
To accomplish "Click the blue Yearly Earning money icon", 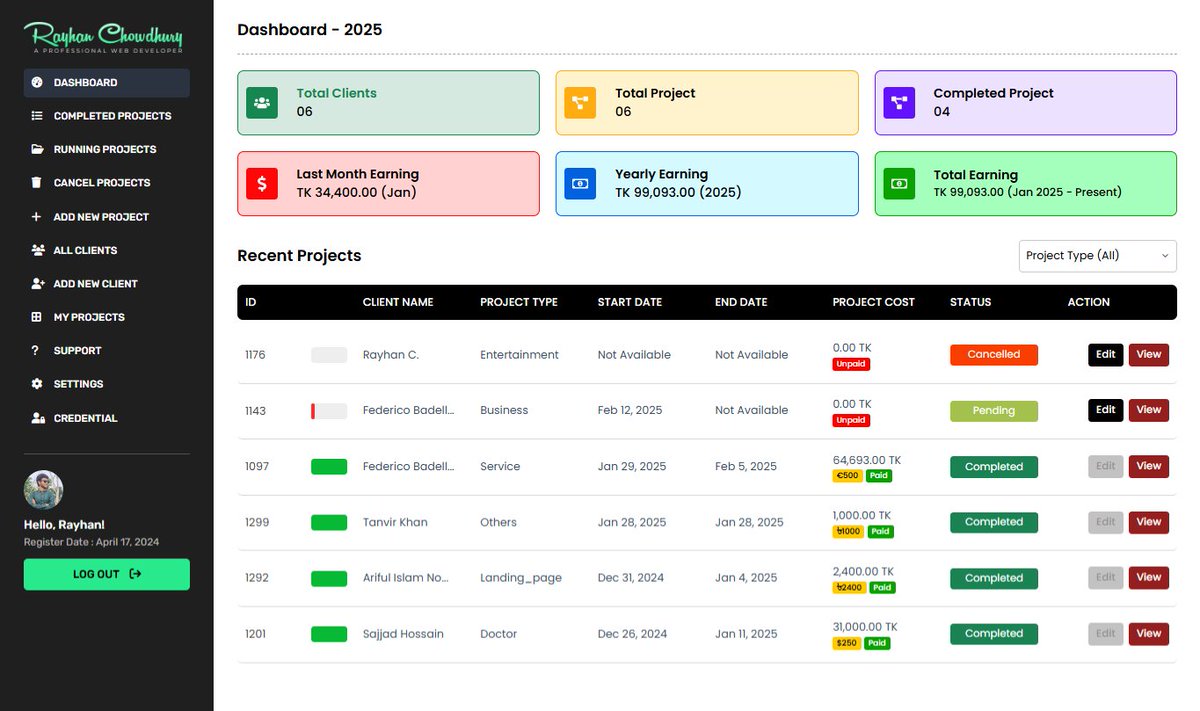I will pos(580,183).
